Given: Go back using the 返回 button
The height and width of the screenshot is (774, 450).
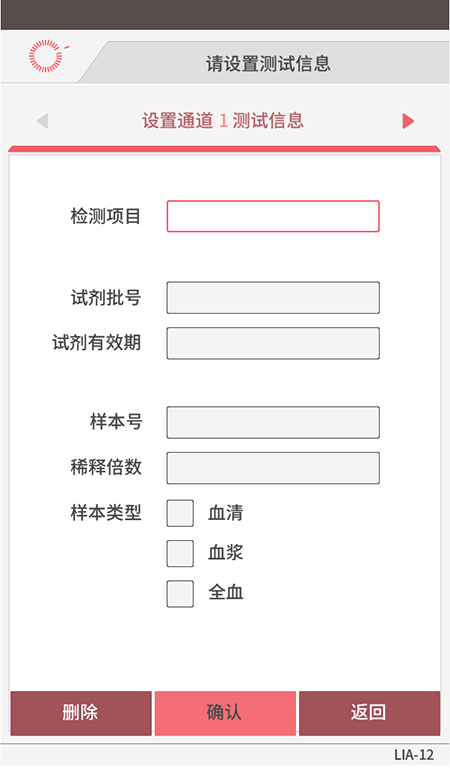Looking at the screenshot, I should [369, 713].
